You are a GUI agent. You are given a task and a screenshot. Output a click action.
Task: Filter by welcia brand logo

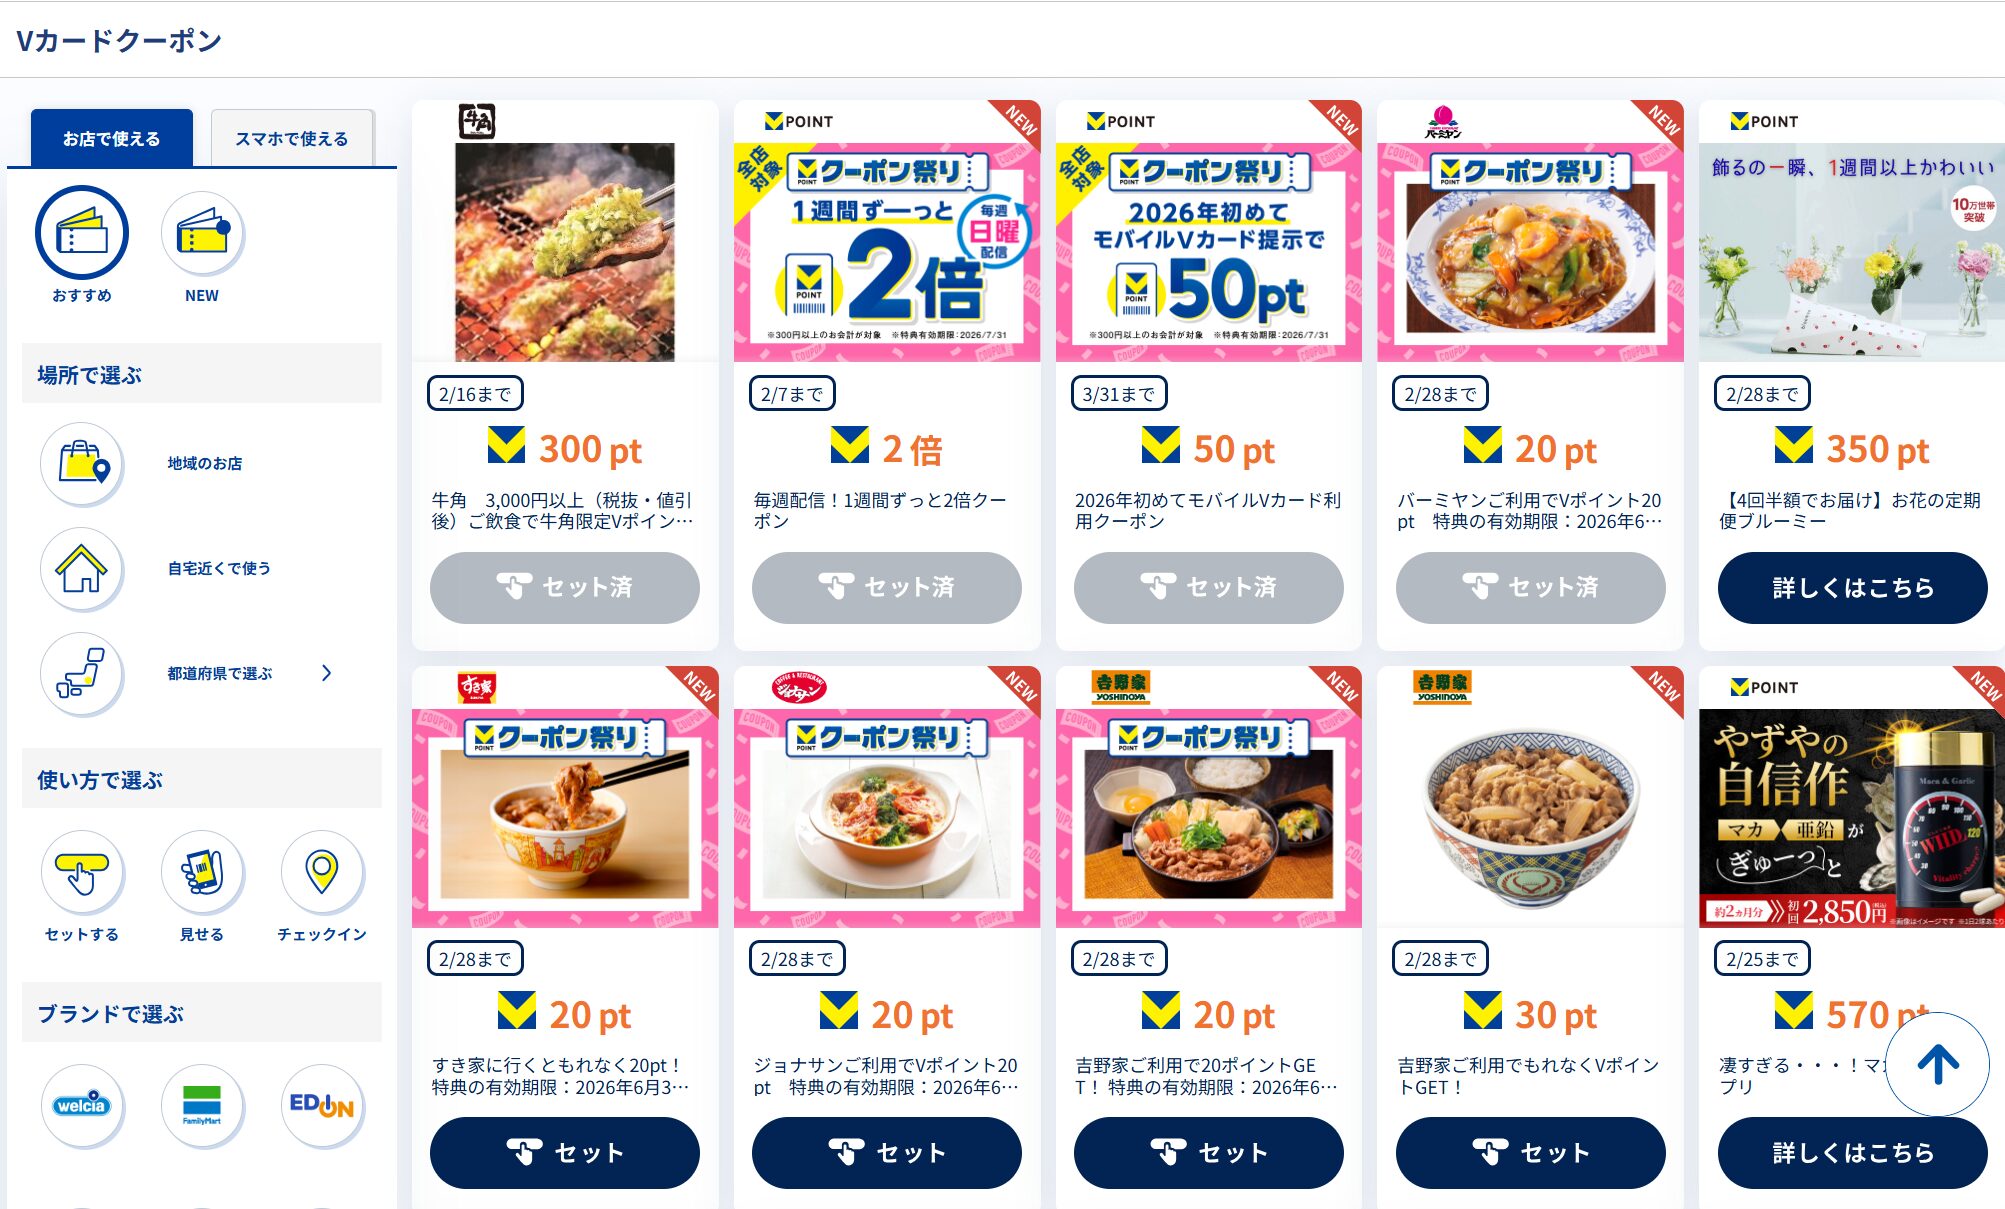(x=82, y=1106)
